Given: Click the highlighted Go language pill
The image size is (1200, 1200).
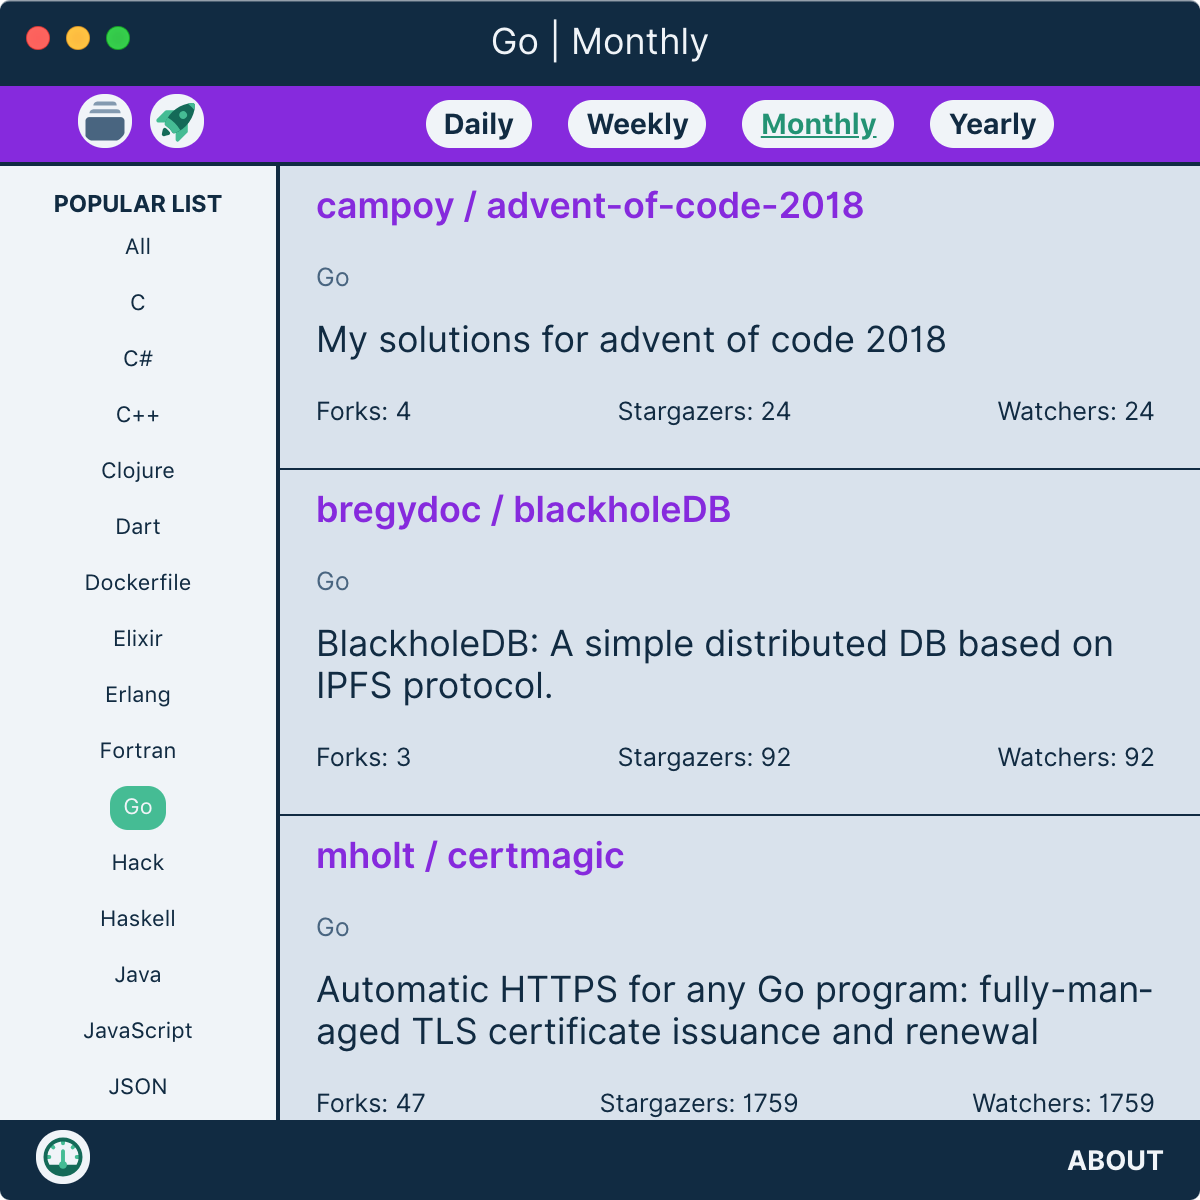Looking at the screenshot, I should (138, 807).
